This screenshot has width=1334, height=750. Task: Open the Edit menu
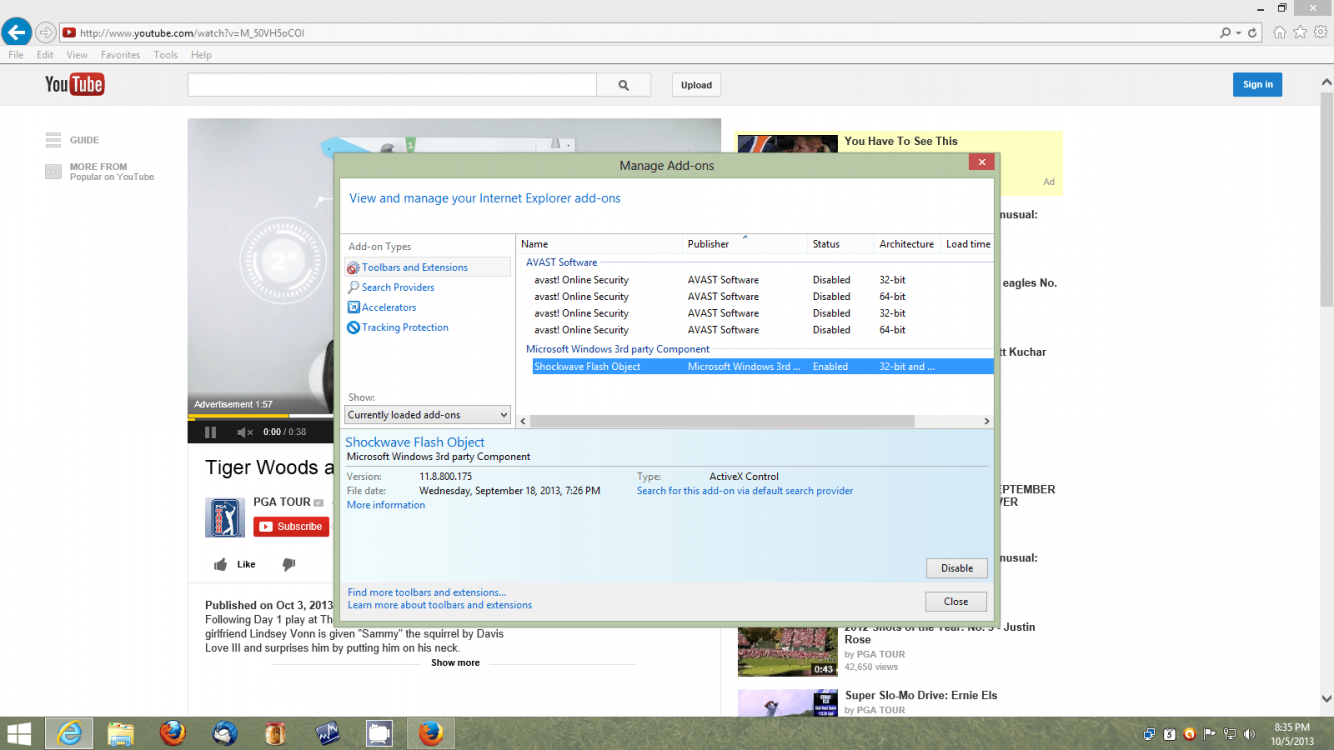(x=45, y=55)
